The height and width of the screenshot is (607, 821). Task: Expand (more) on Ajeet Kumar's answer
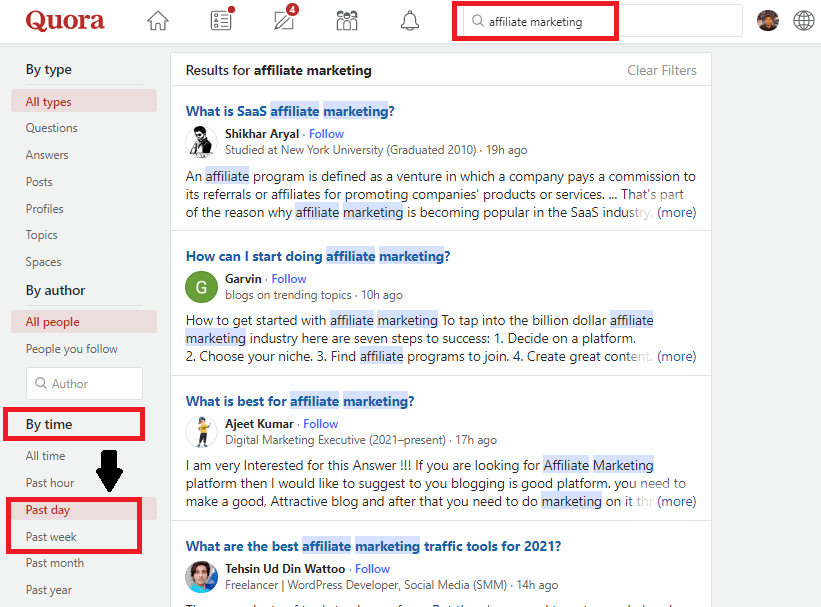point(676,502)
